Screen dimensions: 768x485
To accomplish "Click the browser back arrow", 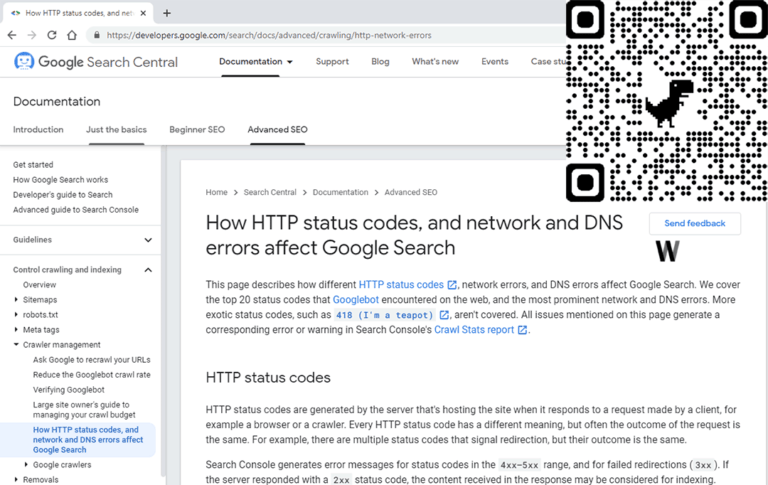I will [x=12, y=35].
